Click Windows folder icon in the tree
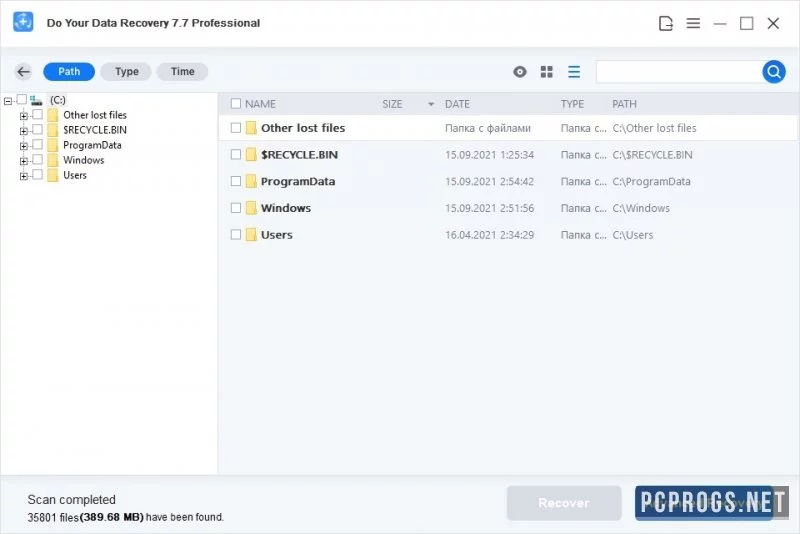 click(x=53, y=160)
